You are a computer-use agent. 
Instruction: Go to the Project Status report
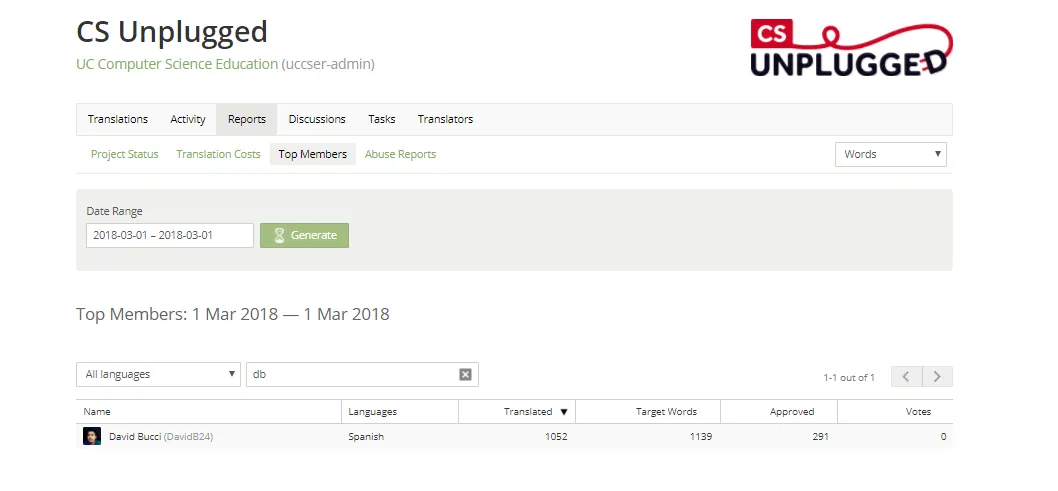[125, 154]
